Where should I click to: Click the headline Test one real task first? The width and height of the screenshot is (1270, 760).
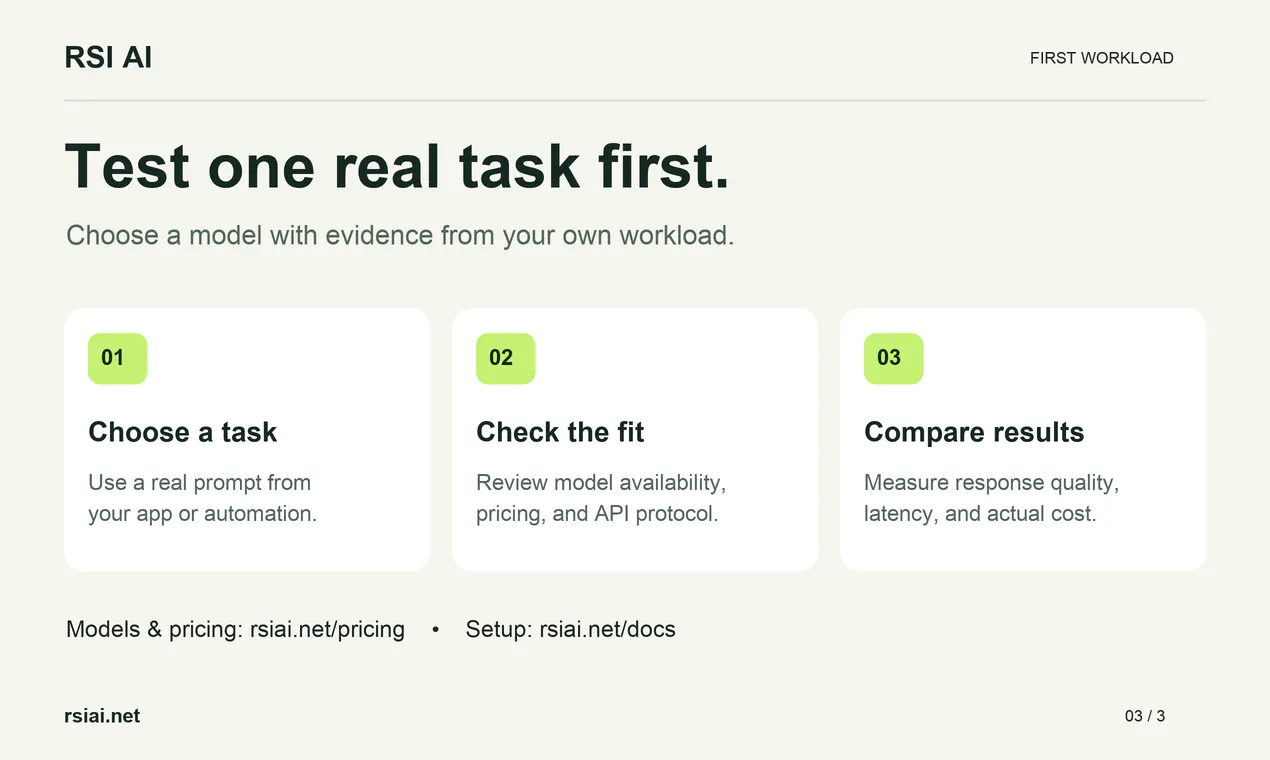tap(397, 166)
